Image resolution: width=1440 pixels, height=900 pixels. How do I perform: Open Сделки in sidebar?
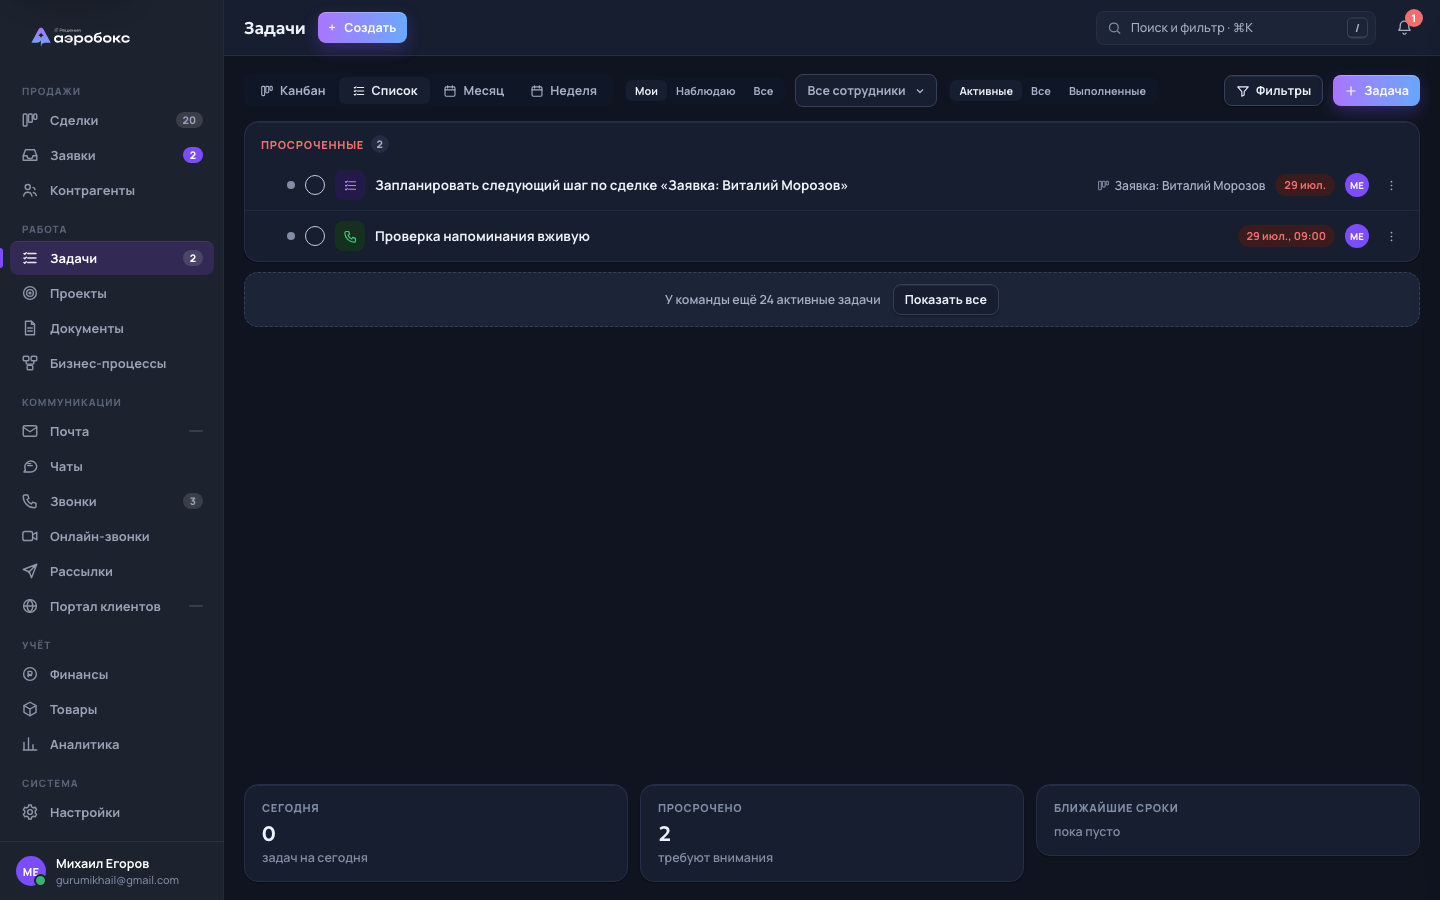[x=112, y=120]
